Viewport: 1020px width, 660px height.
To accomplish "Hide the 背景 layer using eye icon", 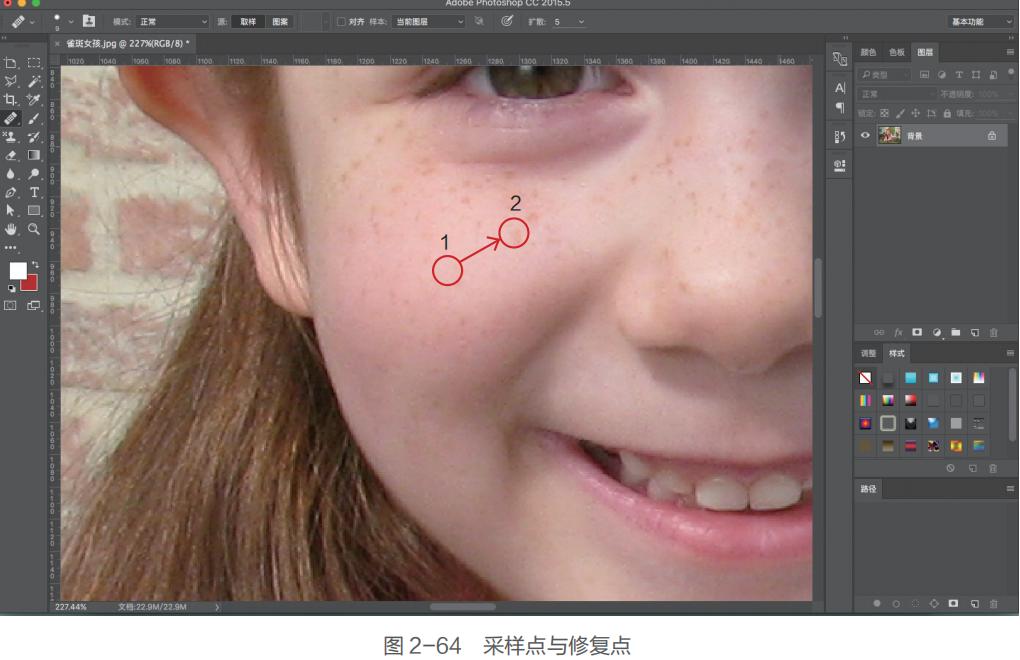I will [x=865, y=135].
